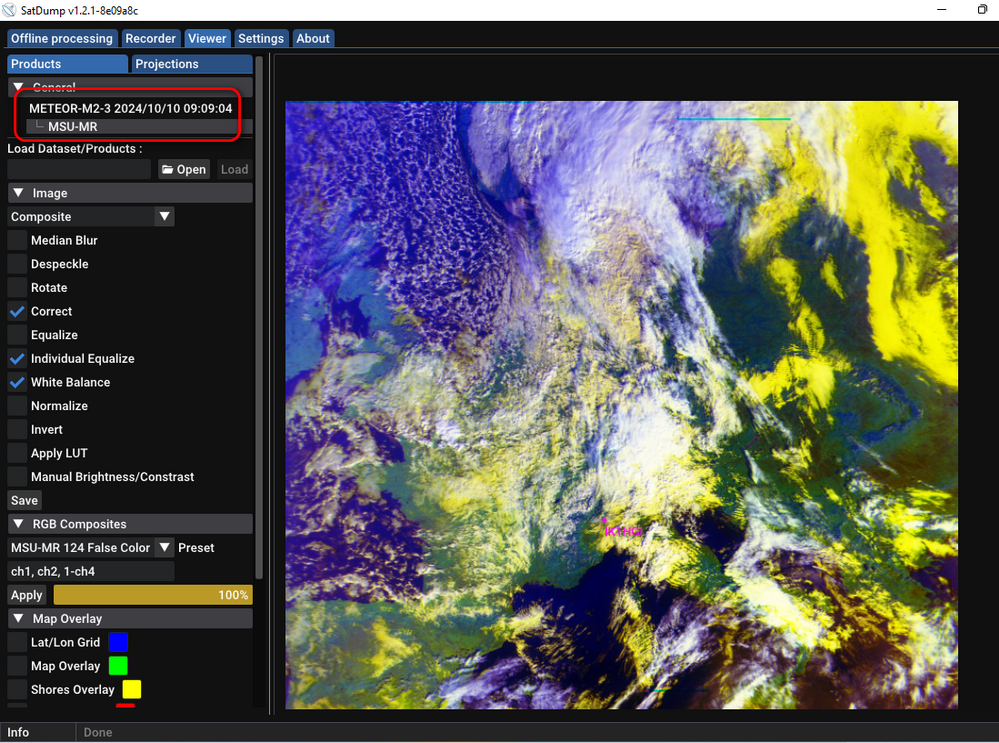This screenshot has width=999, height=743.
Task: Enable the Median Blur checkbox
Action: point(17,240)
